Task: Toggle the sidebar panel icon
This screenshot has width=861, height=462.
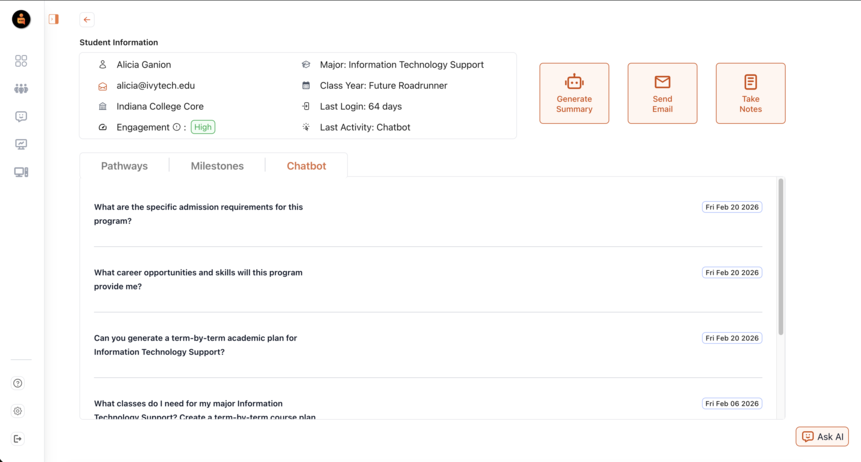Action: (x=53, y=19)
